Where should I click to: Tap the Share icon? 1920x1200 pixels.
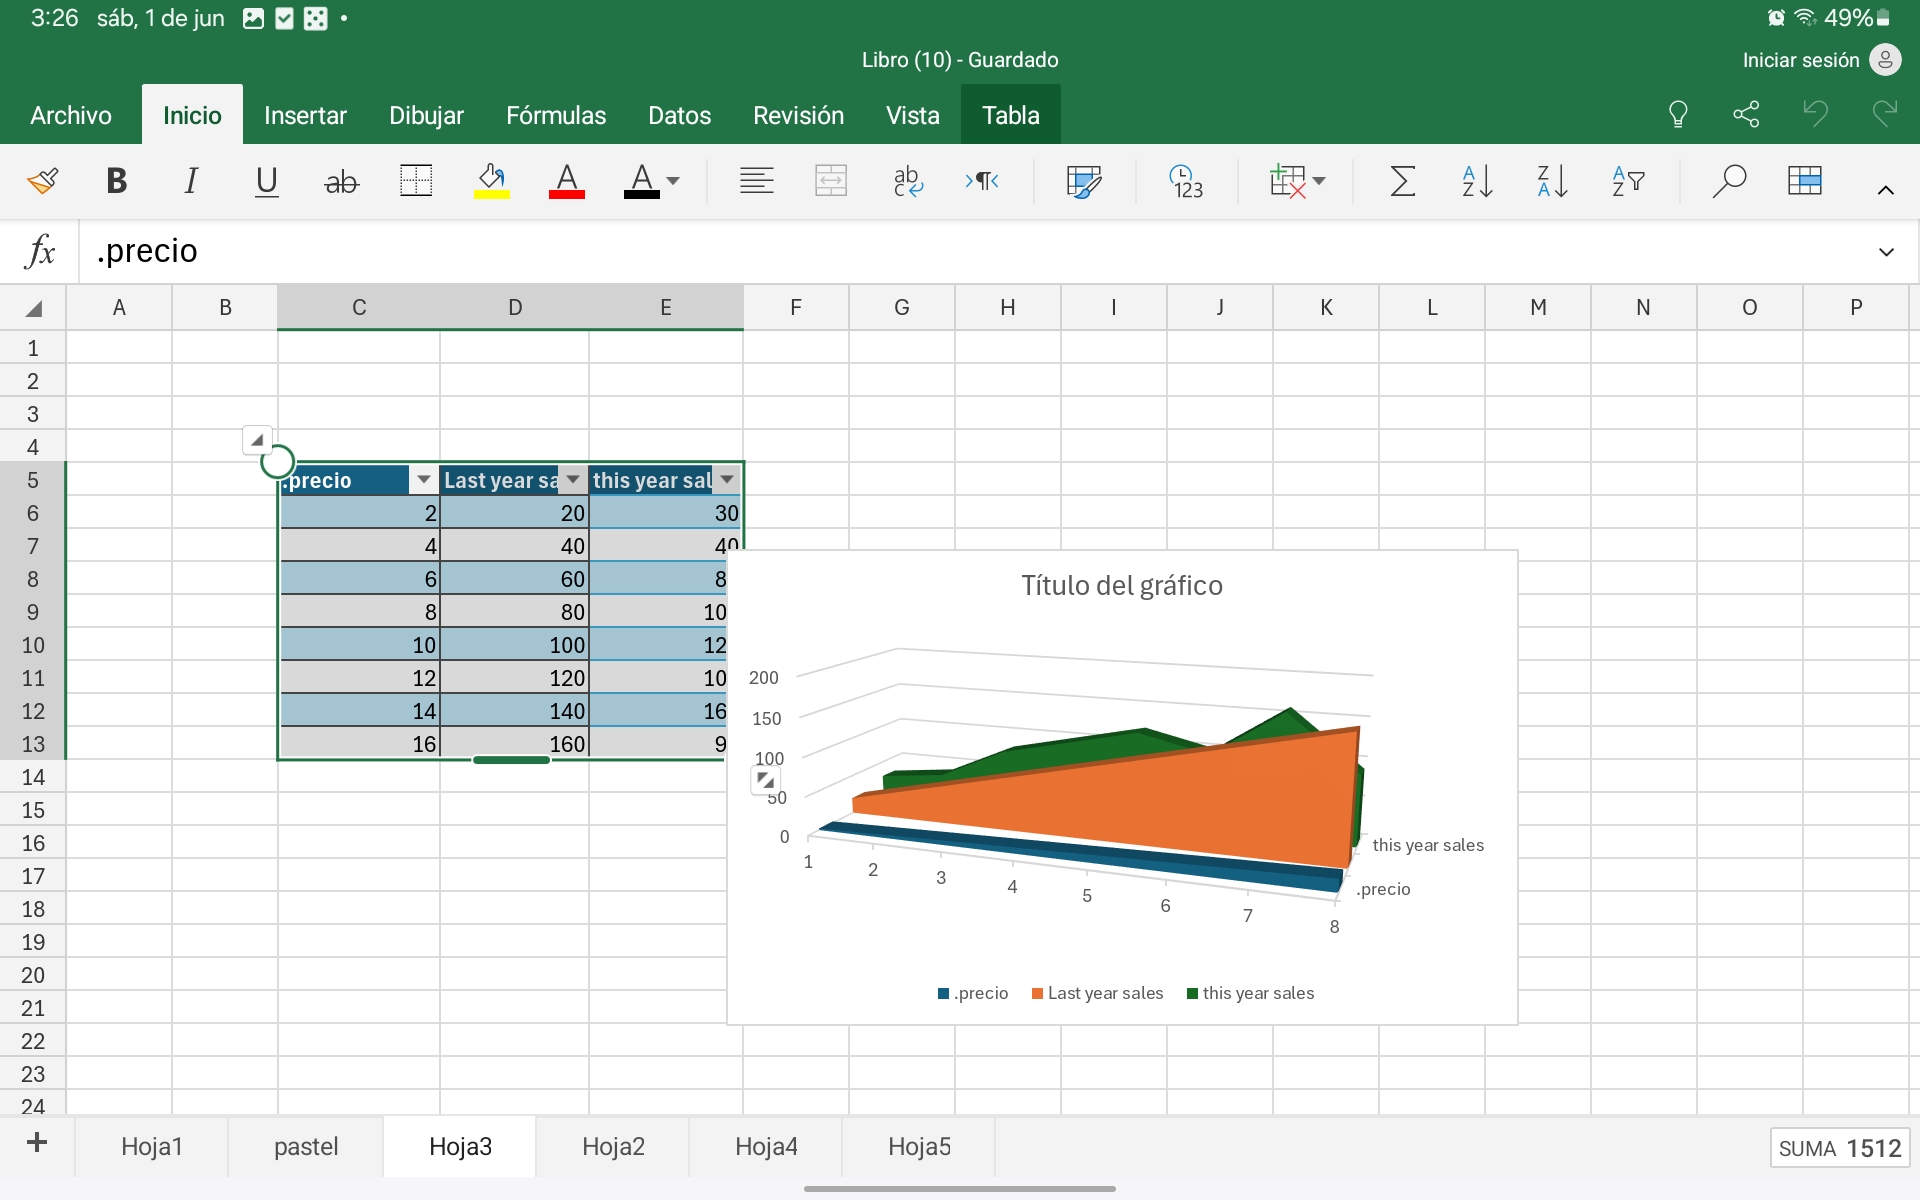[1746, 114]
